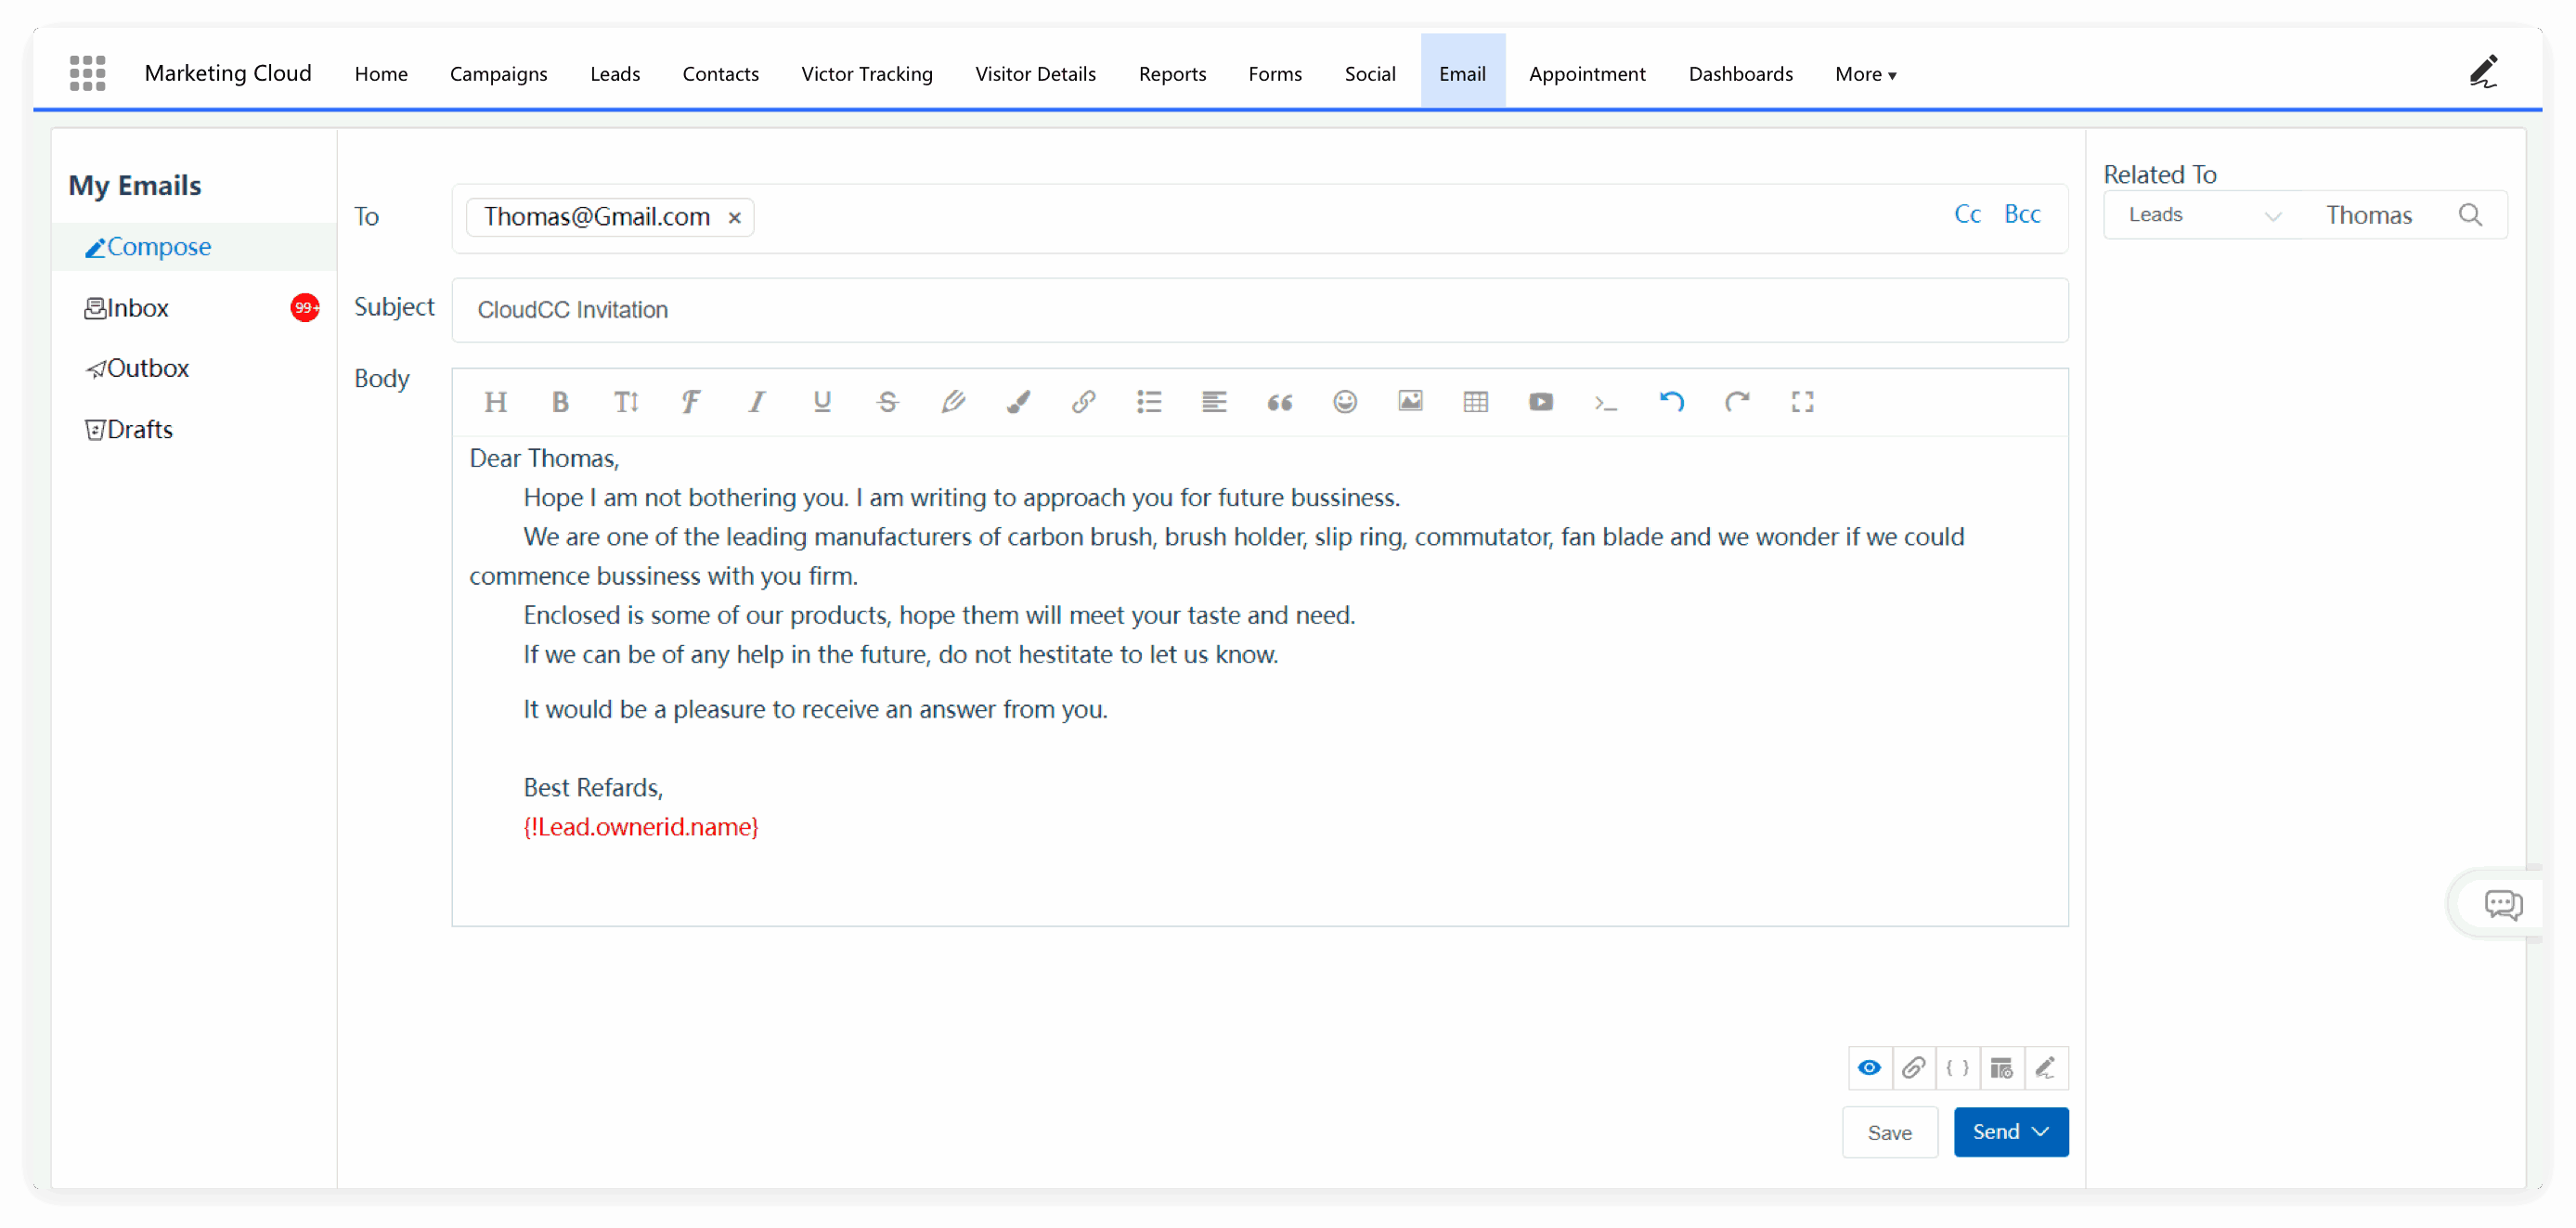This screenshot has height=1228, width=2576.
Task: Insert an image into the email body
Action: (x=1410, y=402)
